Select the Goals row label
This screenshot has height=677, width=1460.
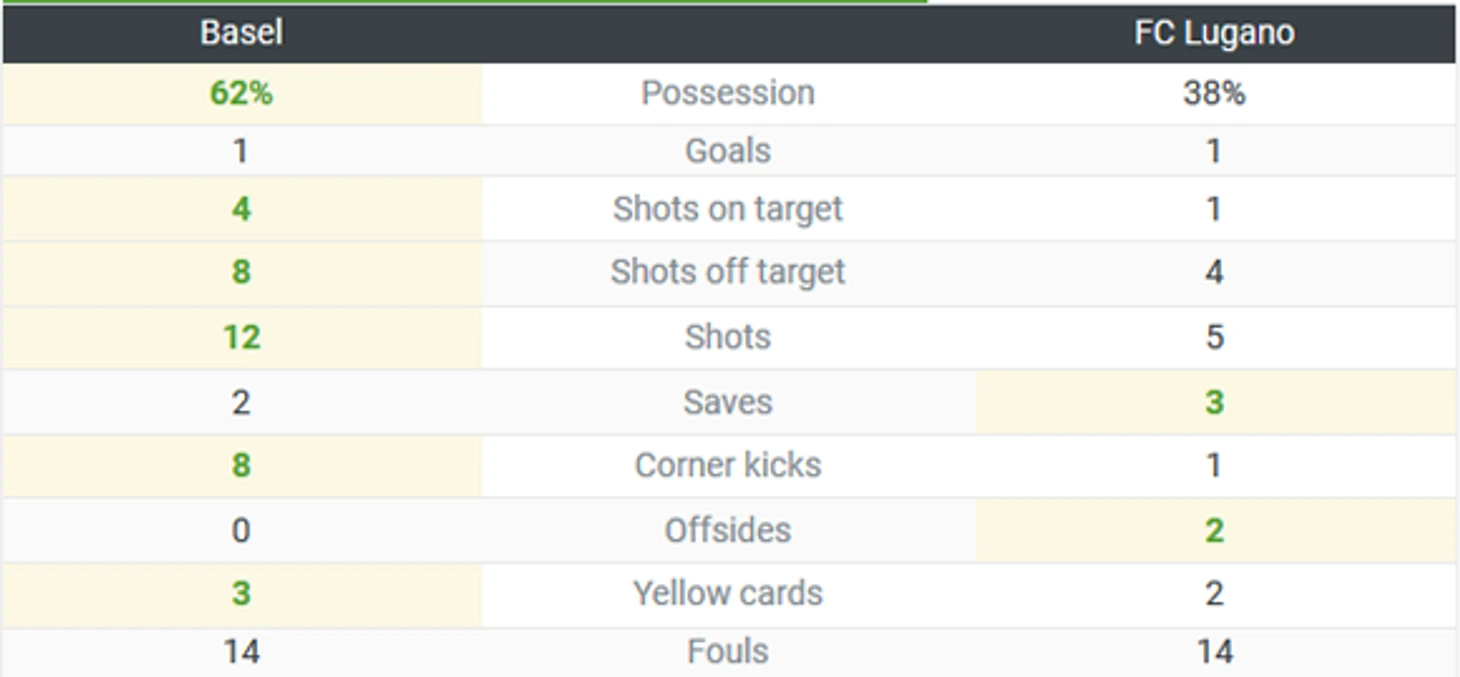click(x=727, y=151)
